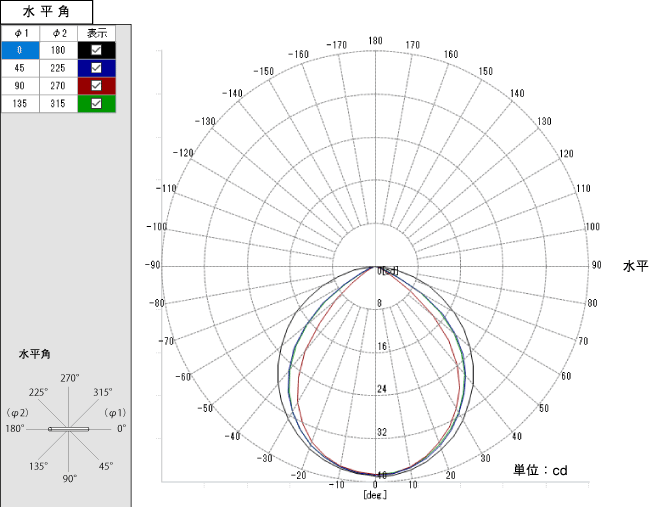Select the highlighted φ1 cell value 0

click(x=20, y=50)
